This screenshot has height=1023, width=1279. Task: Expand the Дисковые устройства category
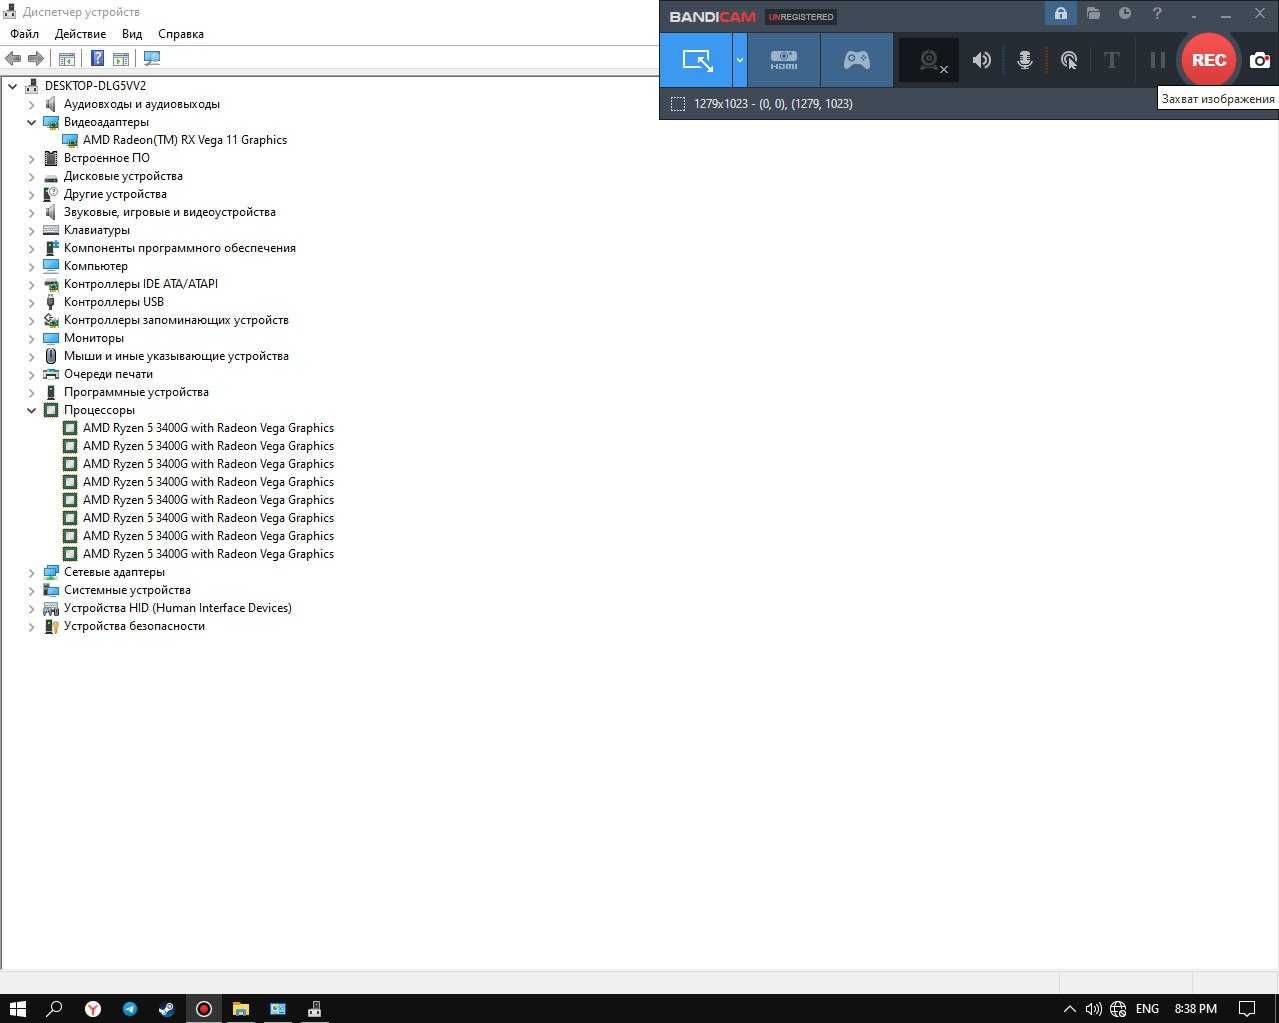pyautogui.click(x=31, y=176)
